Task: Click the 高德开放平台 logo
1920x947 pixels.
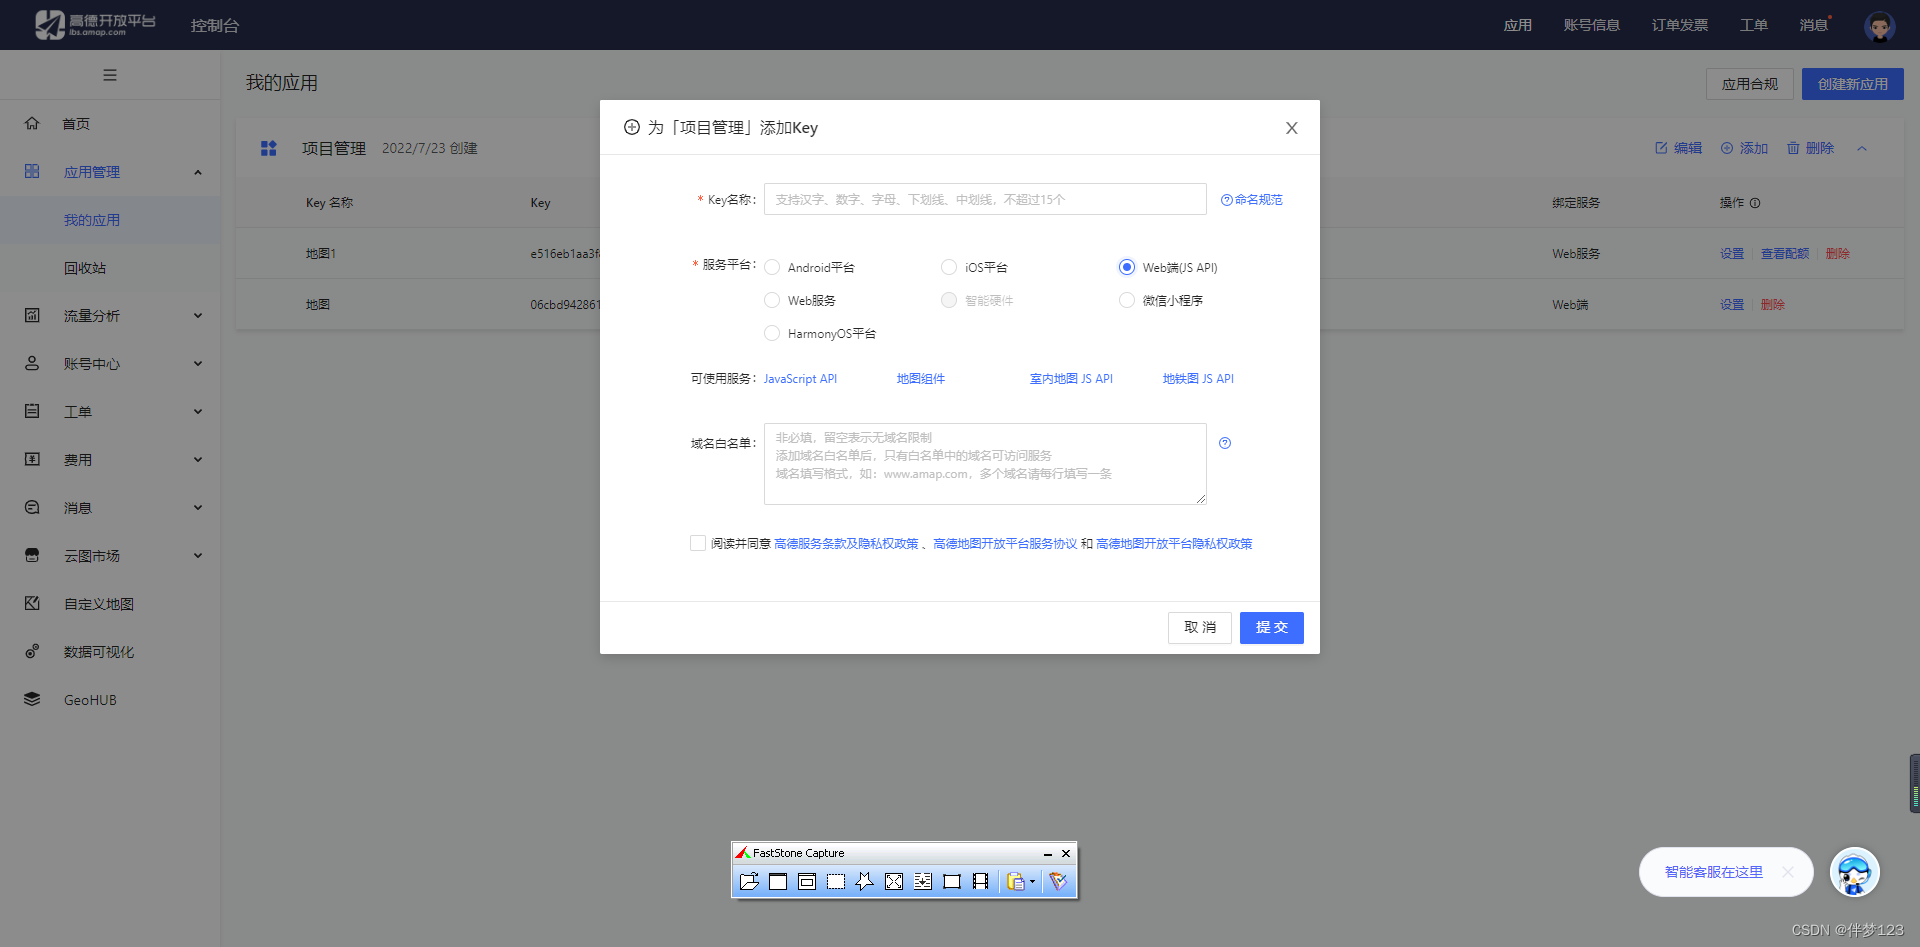Action: pyautogui.click(x=95, y=24)
